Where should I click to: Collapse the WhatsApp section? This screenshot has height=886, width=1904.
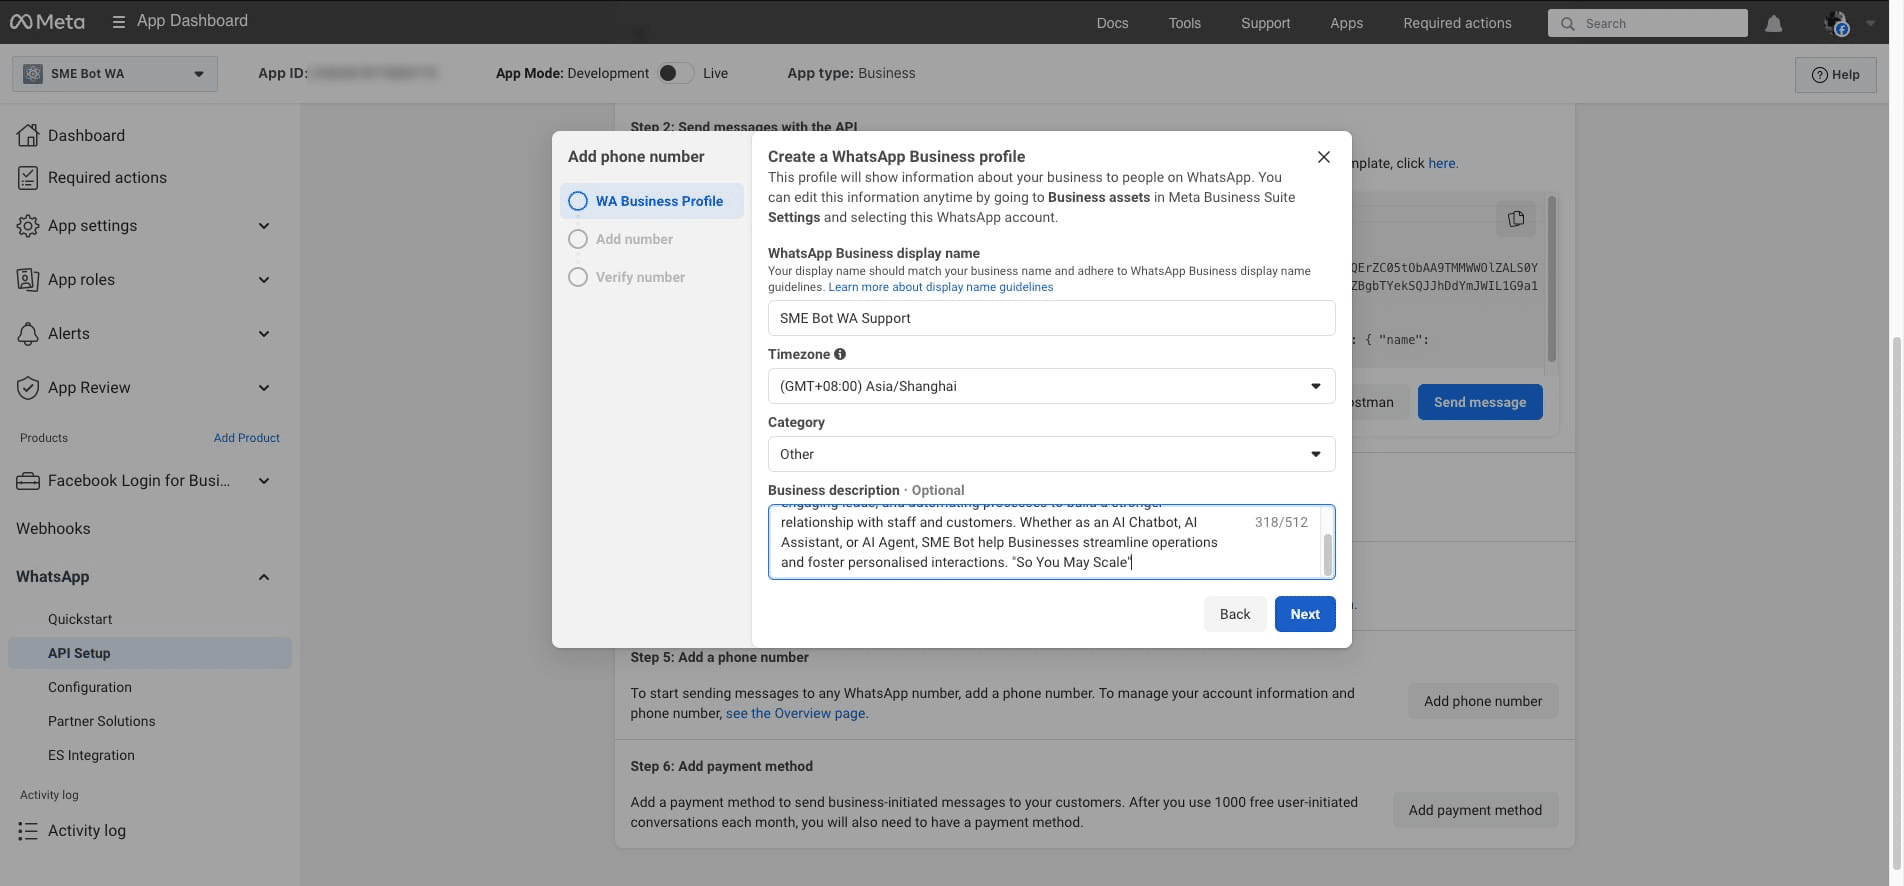tap(264, 577)
